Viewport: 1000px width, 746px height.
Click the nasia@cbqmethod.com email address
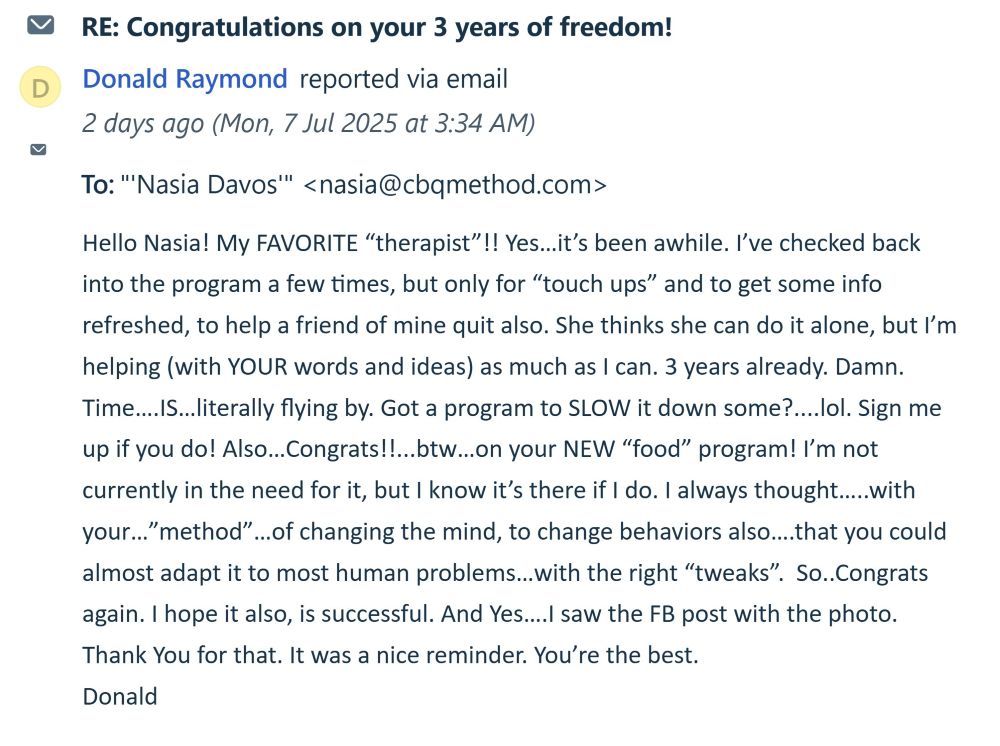(455, 185)
